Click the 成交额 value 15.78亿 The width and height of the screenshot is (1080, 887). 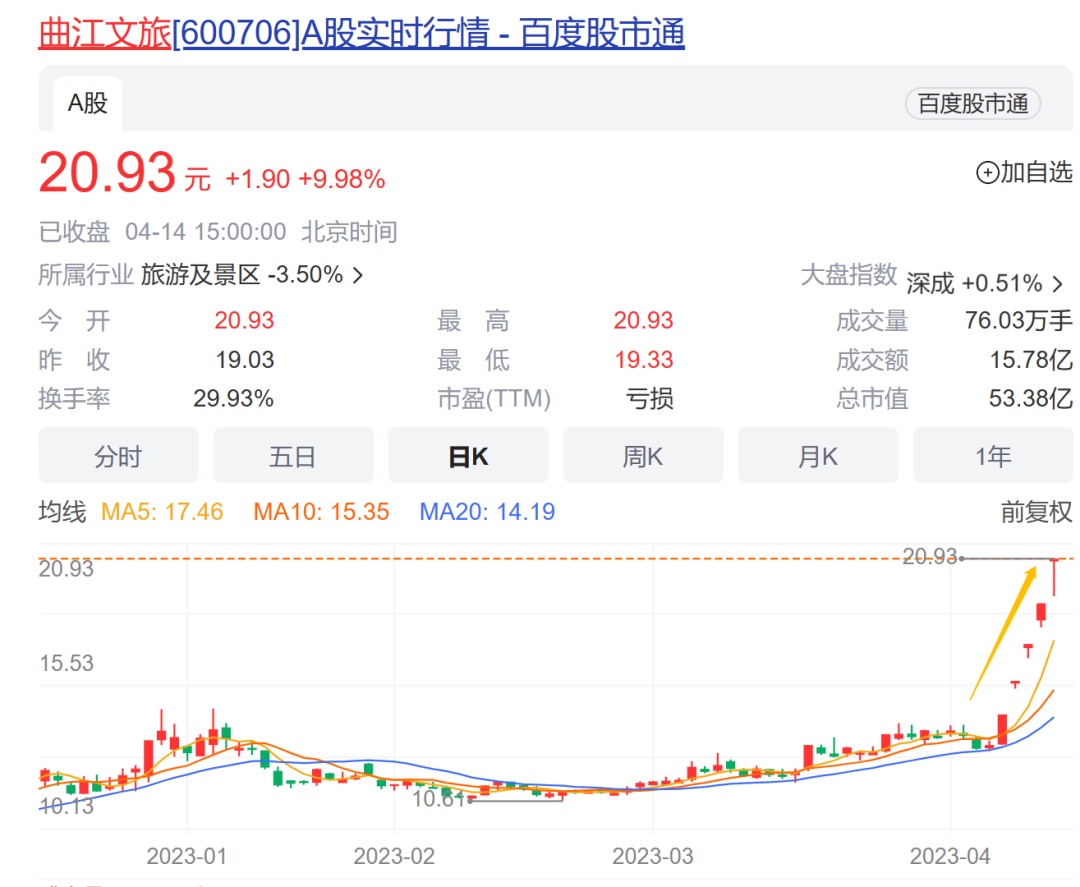pyautogui.click(x=1031, y=359)
